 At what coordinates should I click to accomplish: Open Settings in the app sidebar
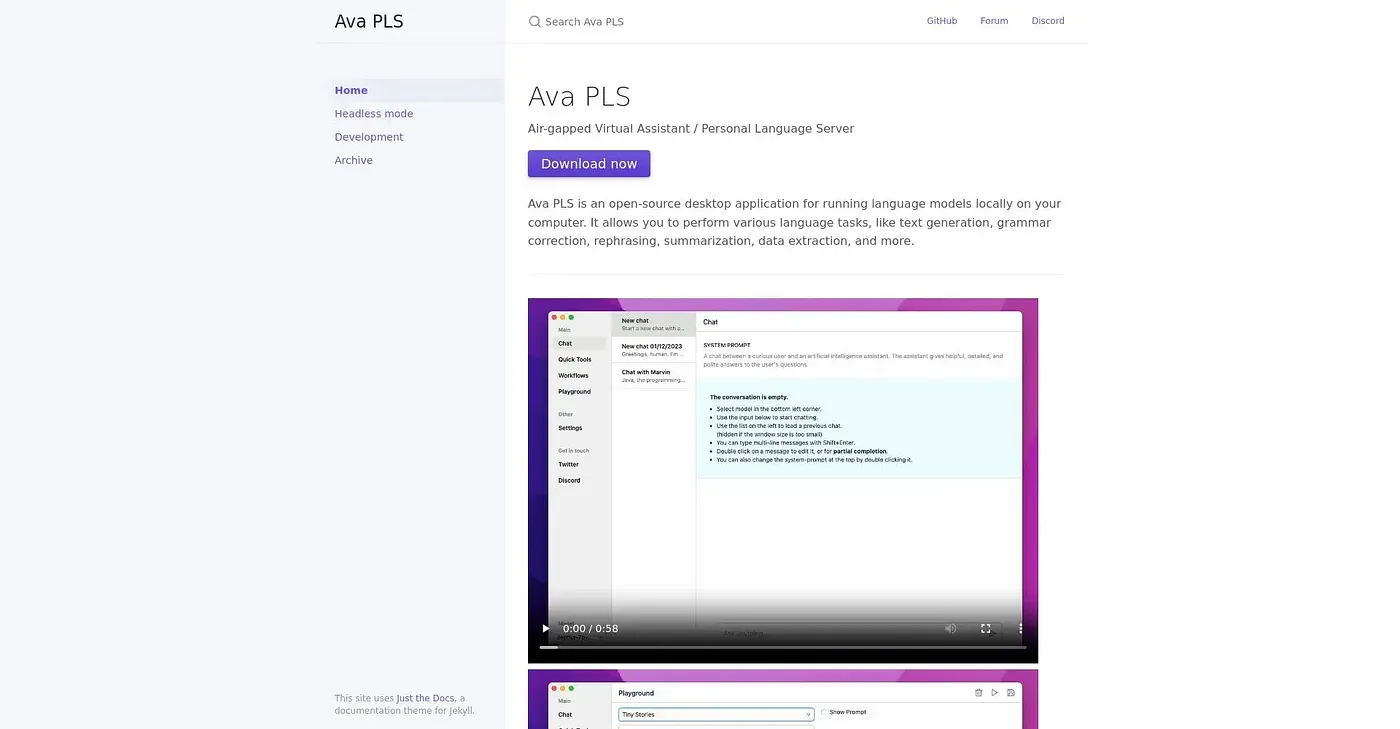tap(570, 428)
